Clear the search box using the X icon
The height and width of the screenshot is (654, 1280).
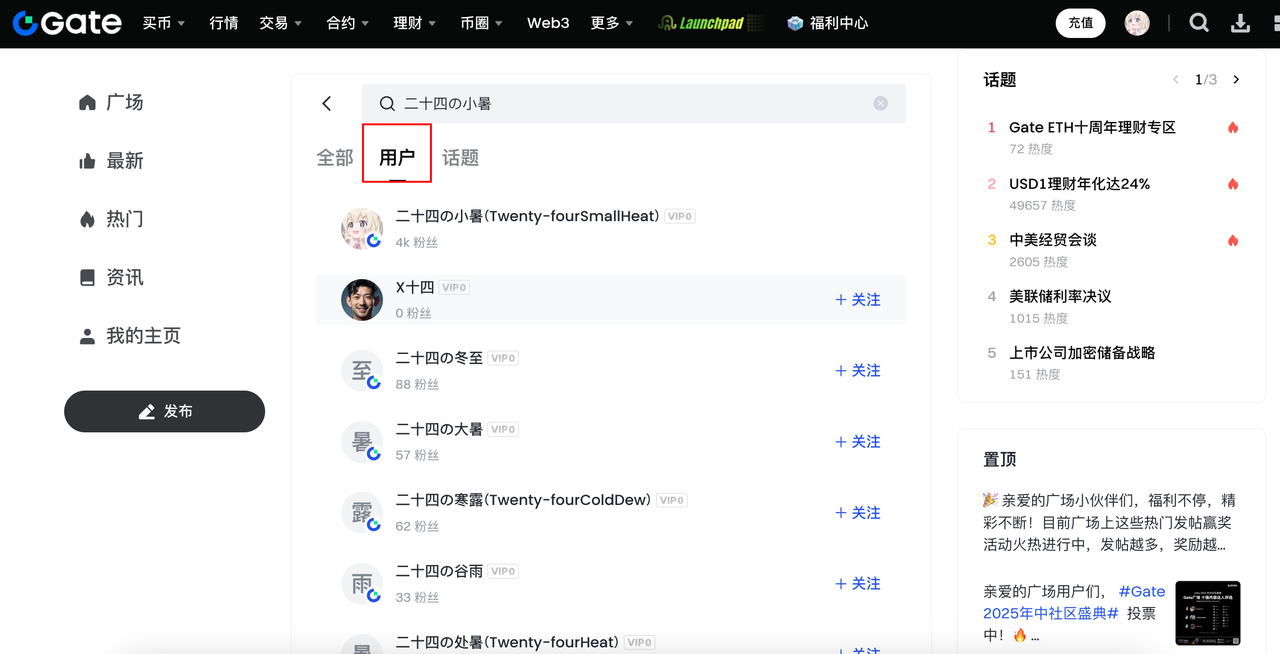880,103
